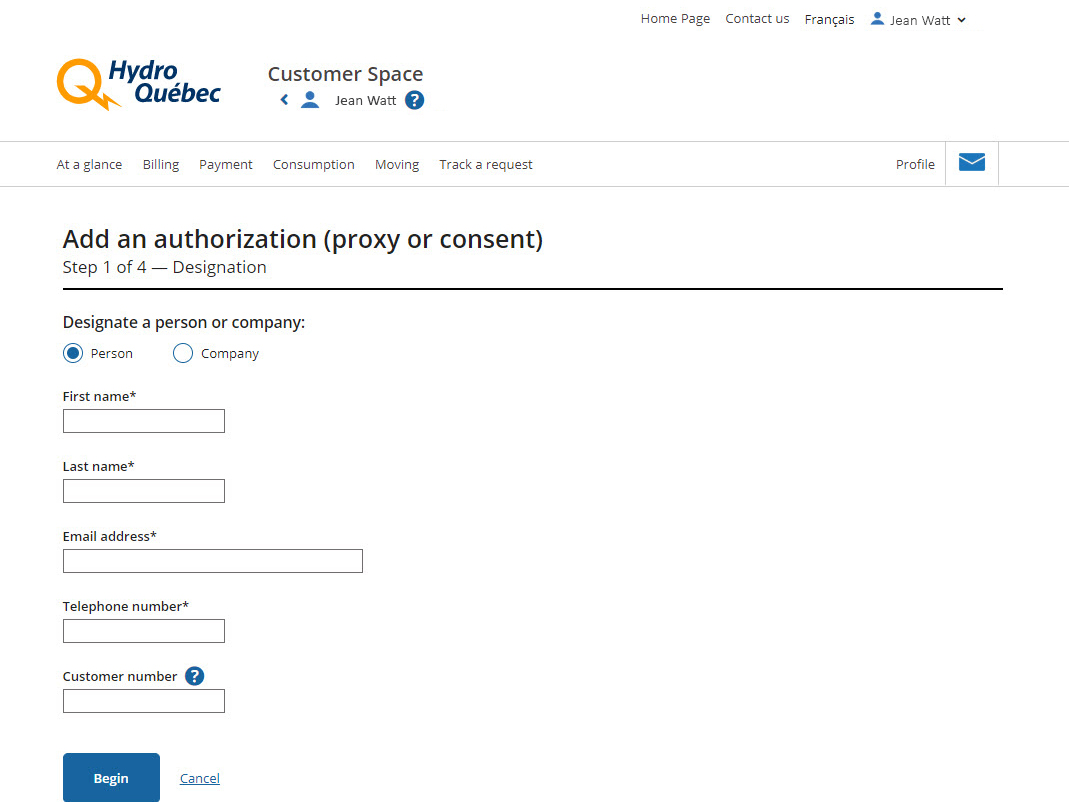Viewport: 1069px width, 802px height.
Task: Click the 'Step 1 of 4 — Designation' text
Action: click(164, 267)
